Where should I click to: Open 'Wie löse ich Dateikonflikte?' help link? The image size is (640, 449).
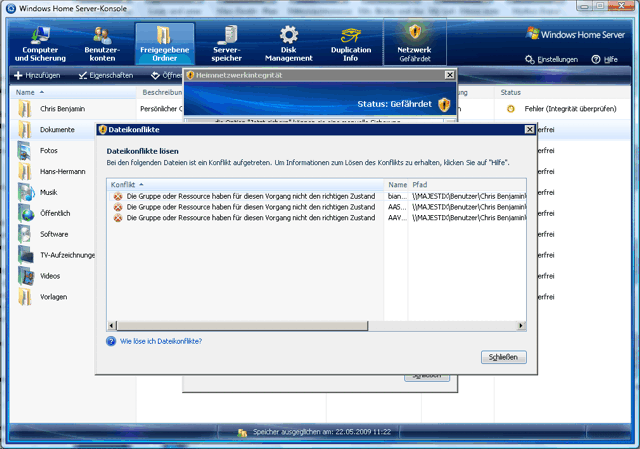tap(161, 341)
